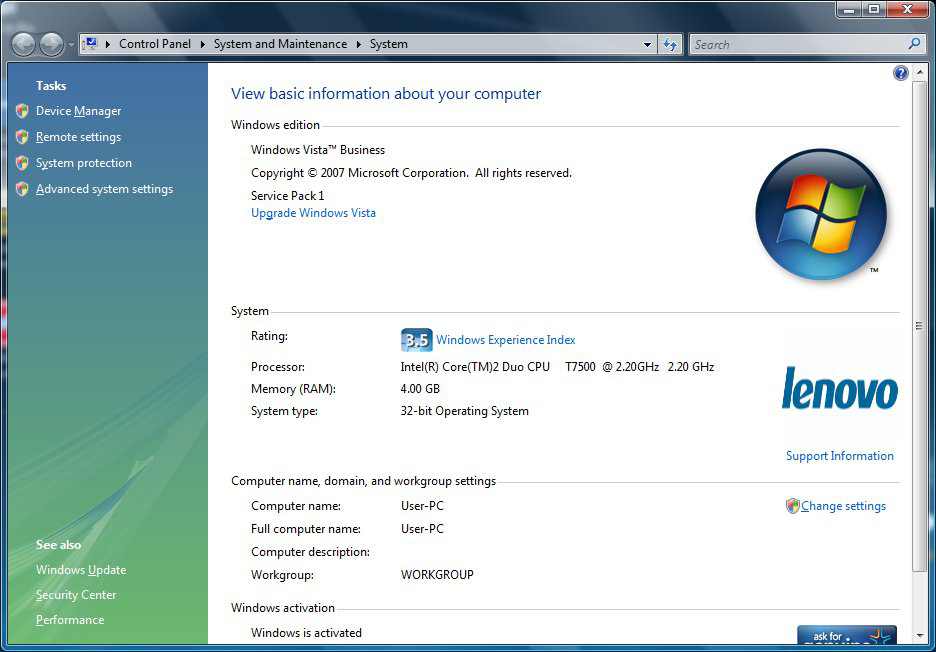Click the 32-bit Operating System text
This screenshot has width=936, height=652.
(x=464, y=411)
